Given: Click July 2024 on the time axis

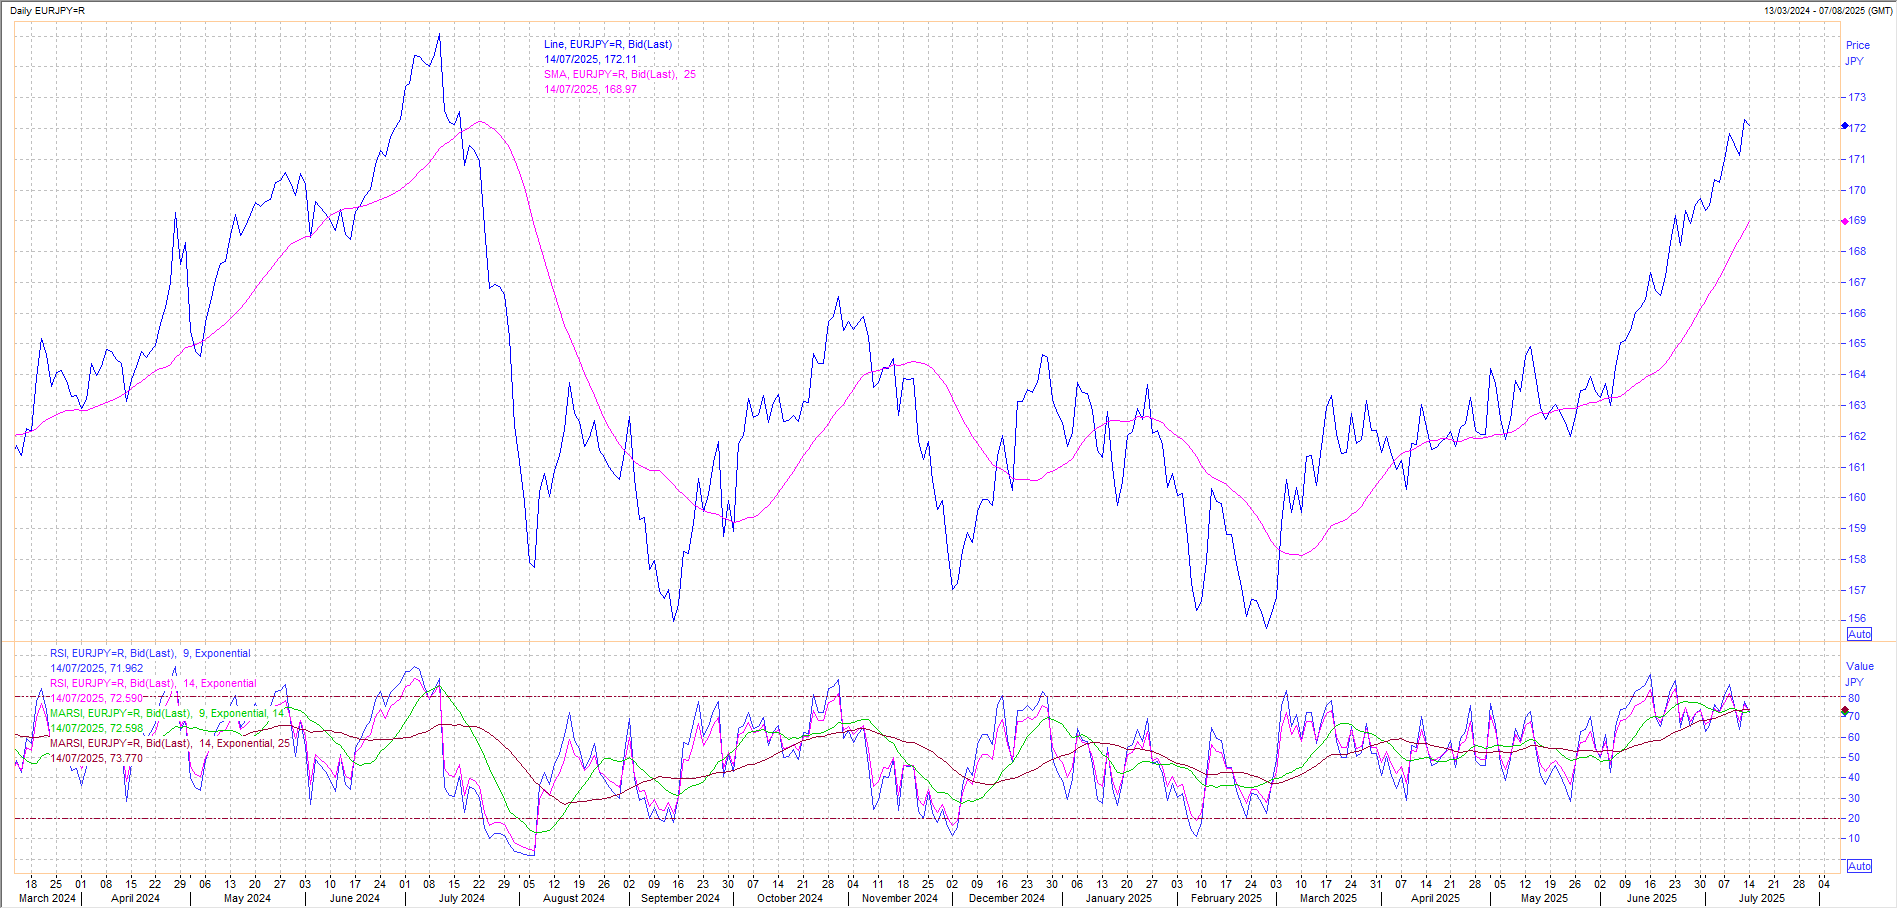Looking at the screenshot, I should click(461, 898).
